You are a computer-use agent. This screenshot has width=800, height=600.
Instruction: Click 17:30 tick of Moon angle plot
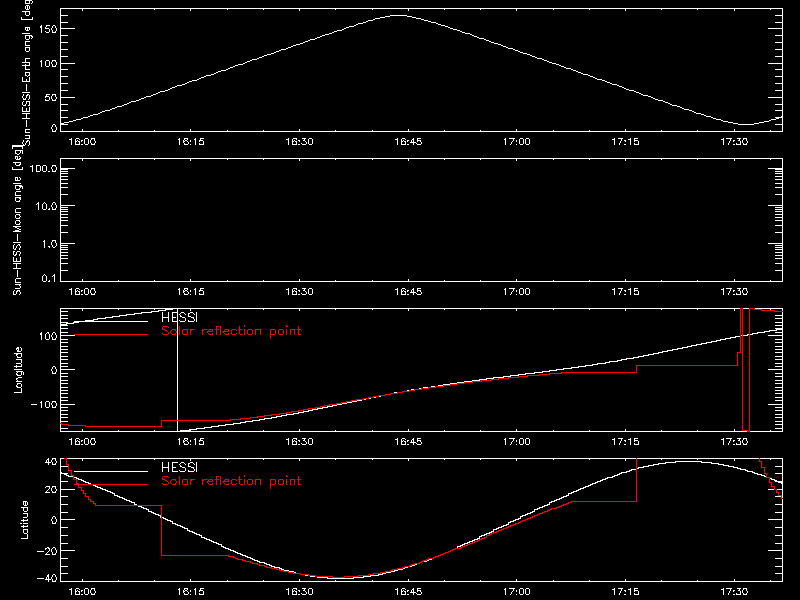pyautogui.click(x=734, y=292)
